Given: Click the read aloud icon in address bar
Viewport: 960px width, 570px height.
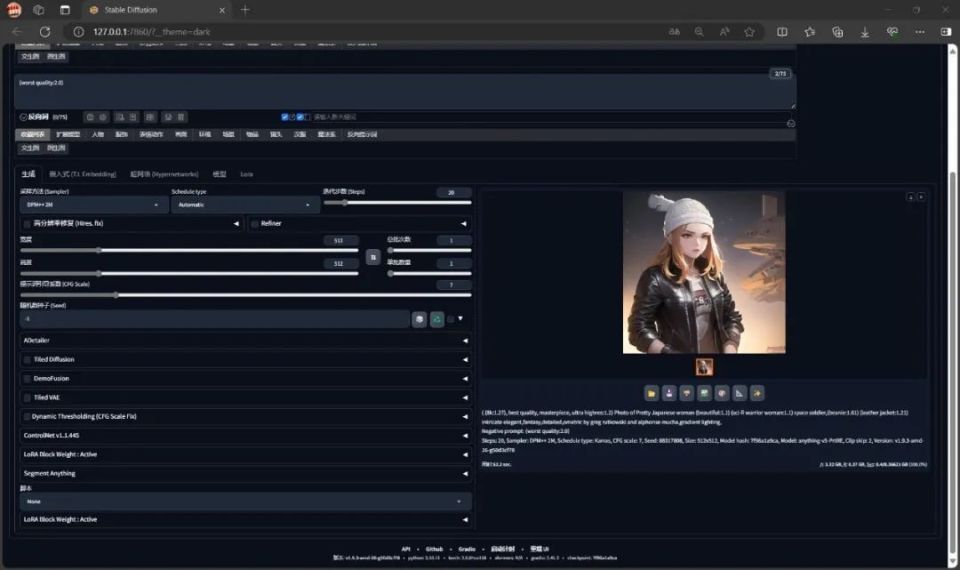Looking at the screenshot, I should (x=724, y=32).
